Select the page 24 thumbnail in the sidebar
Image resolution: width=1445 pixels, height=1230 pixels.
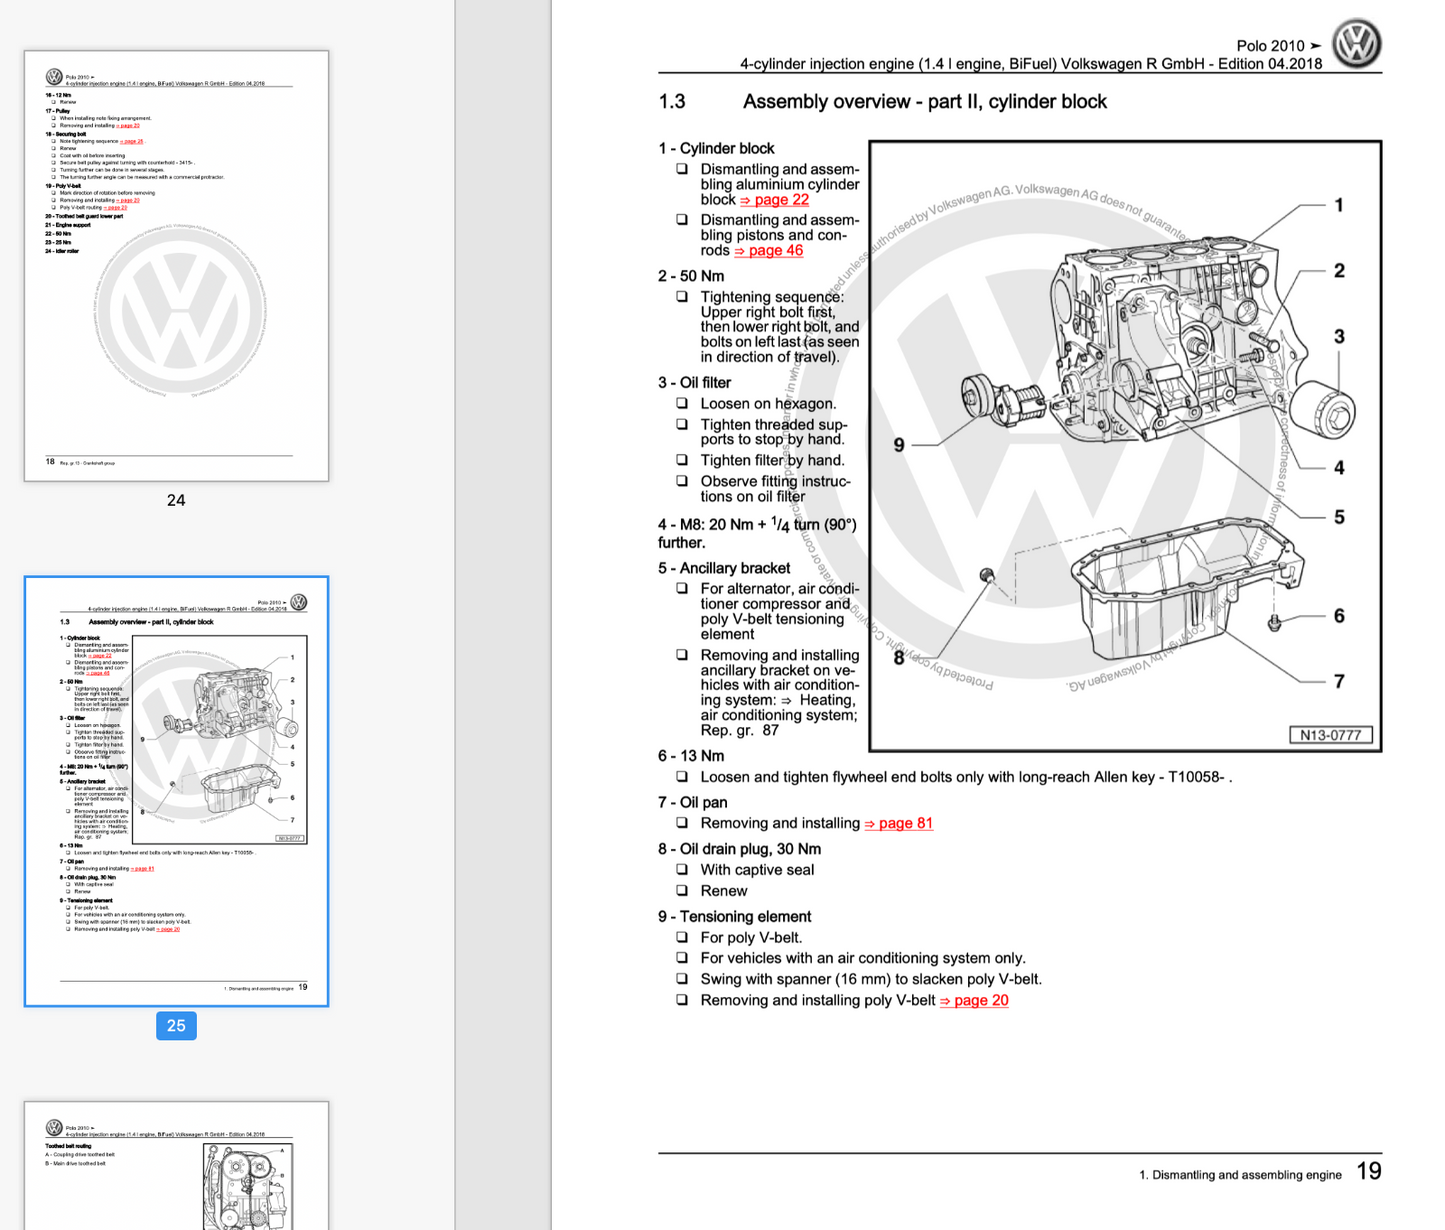pos(176,266)
